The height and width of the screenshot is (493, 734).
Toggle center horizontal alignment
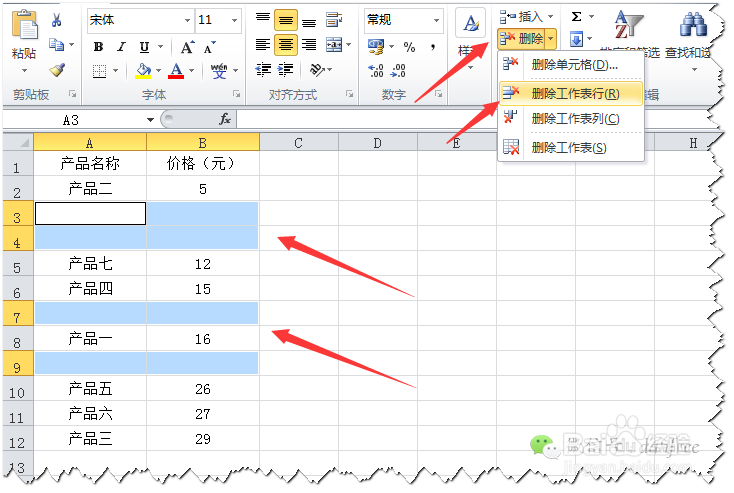286,45
